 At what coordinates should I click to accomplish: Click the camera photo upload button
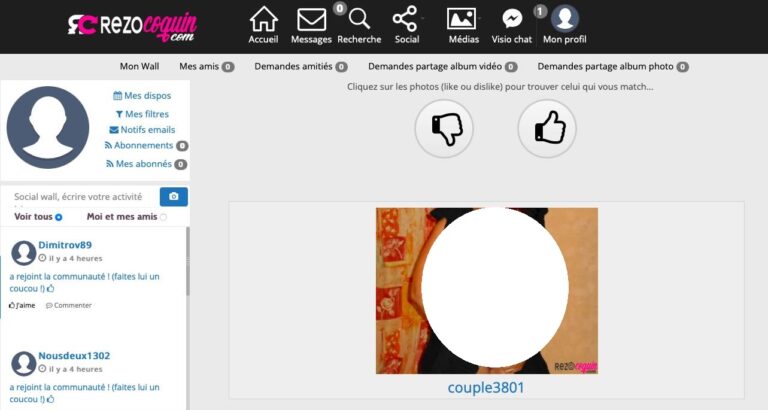coord(174,196)
